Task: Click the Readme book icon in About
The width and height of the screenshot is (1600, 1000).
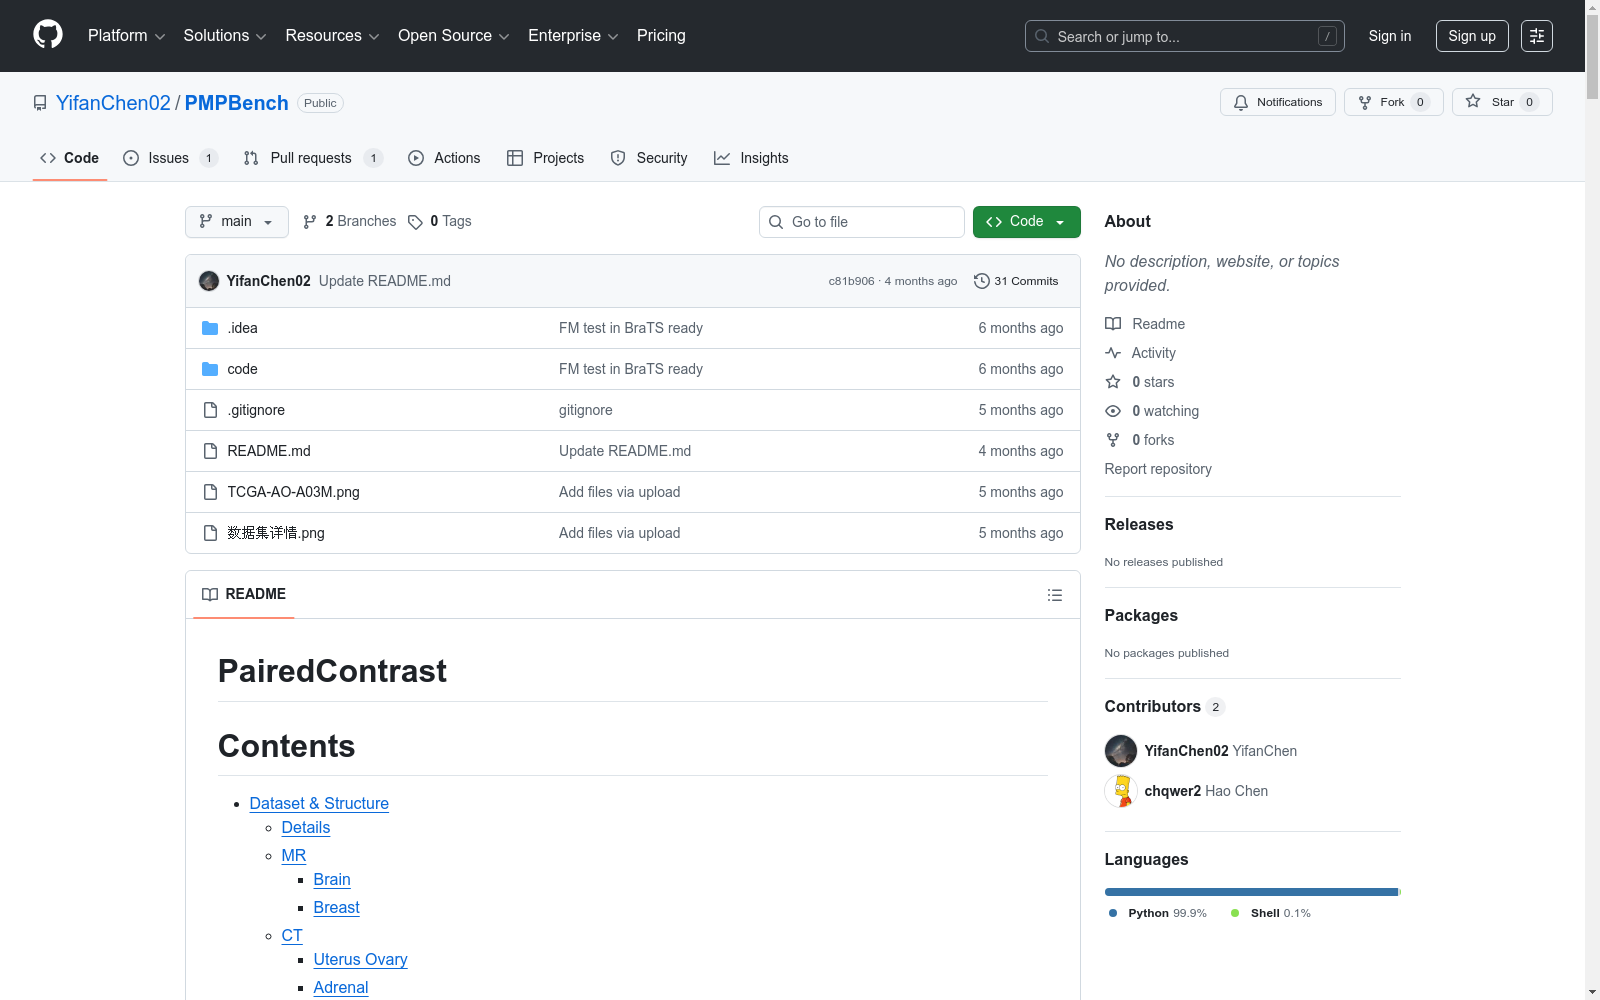Action: 1113,324
